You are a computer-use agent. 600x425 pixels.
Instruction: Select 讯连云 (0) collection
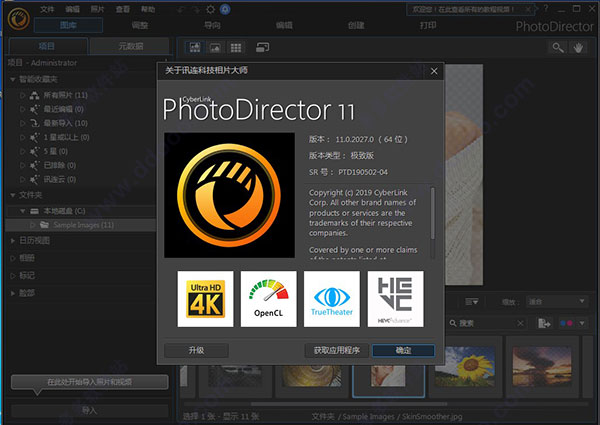coord(59,179)
